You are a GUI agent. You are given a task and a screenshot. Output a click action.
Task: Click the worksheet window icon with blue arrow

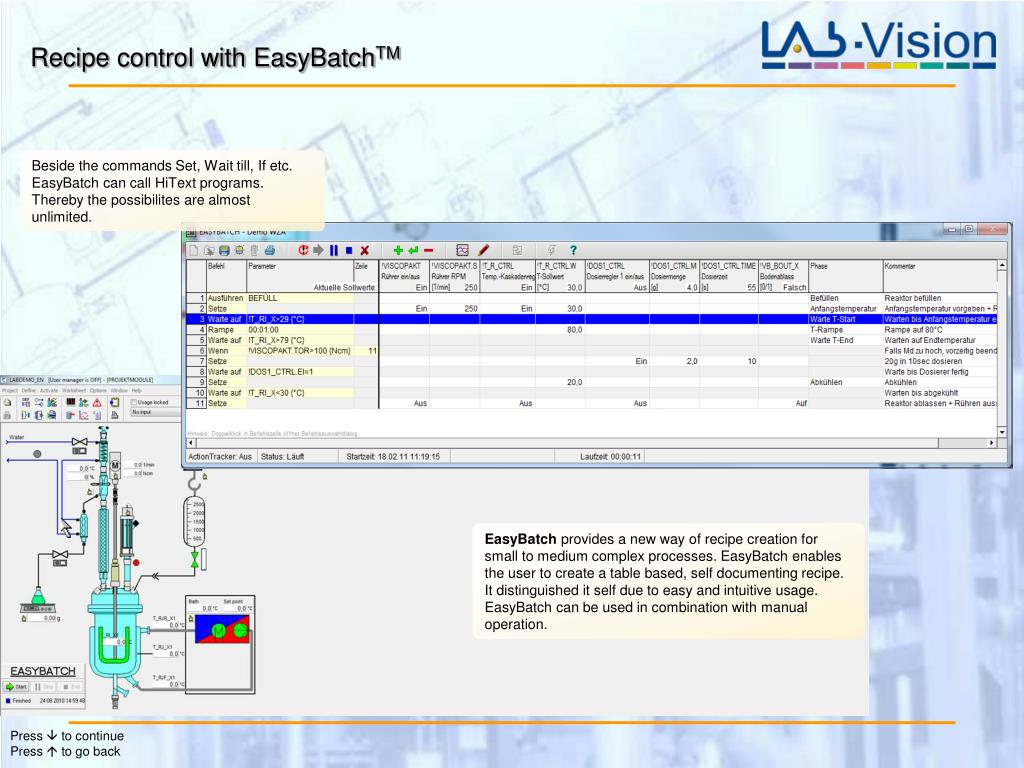[x=114, y=402]
